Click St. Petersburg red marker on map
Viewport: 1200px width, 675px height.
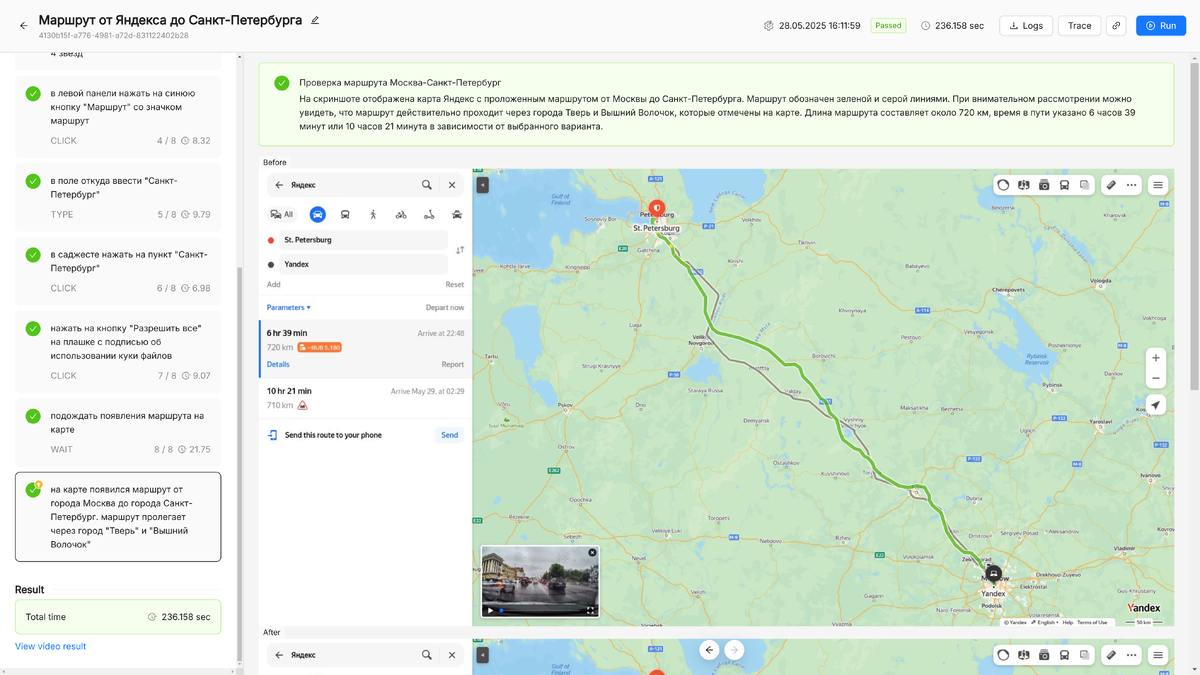click(x=657, y=209)
